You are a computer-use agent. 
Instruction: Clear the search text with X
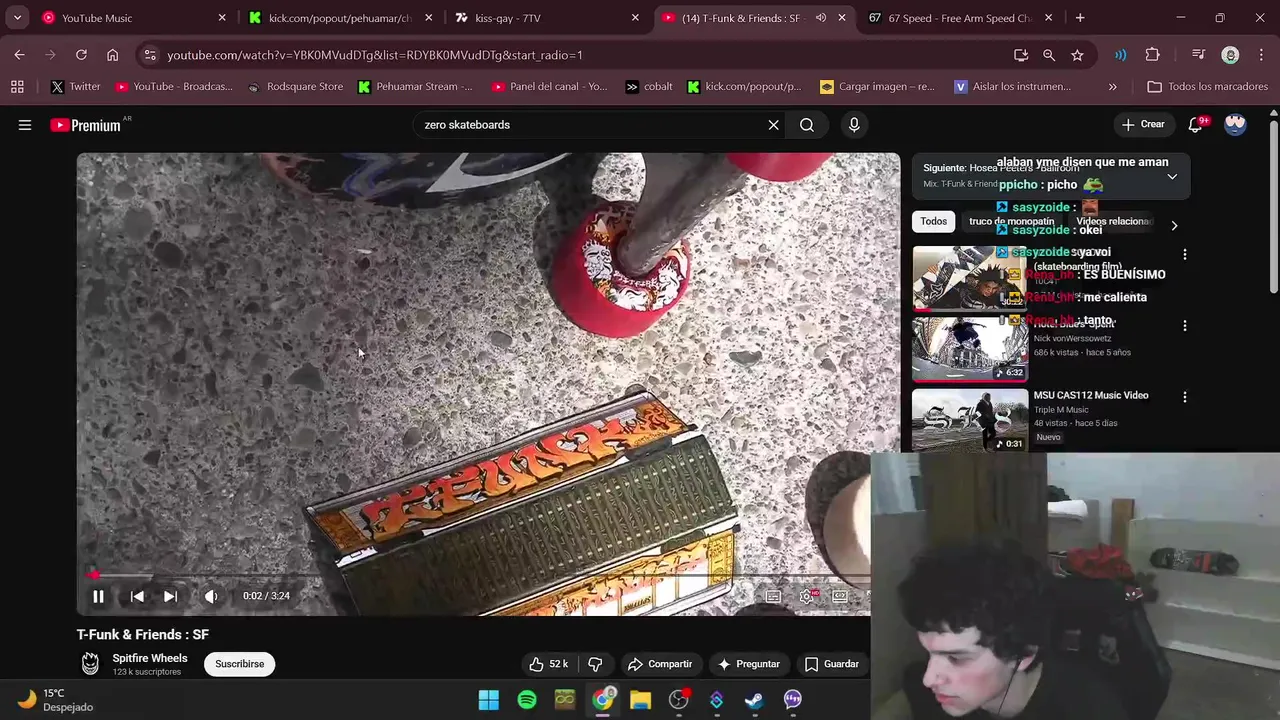(773, 125)
